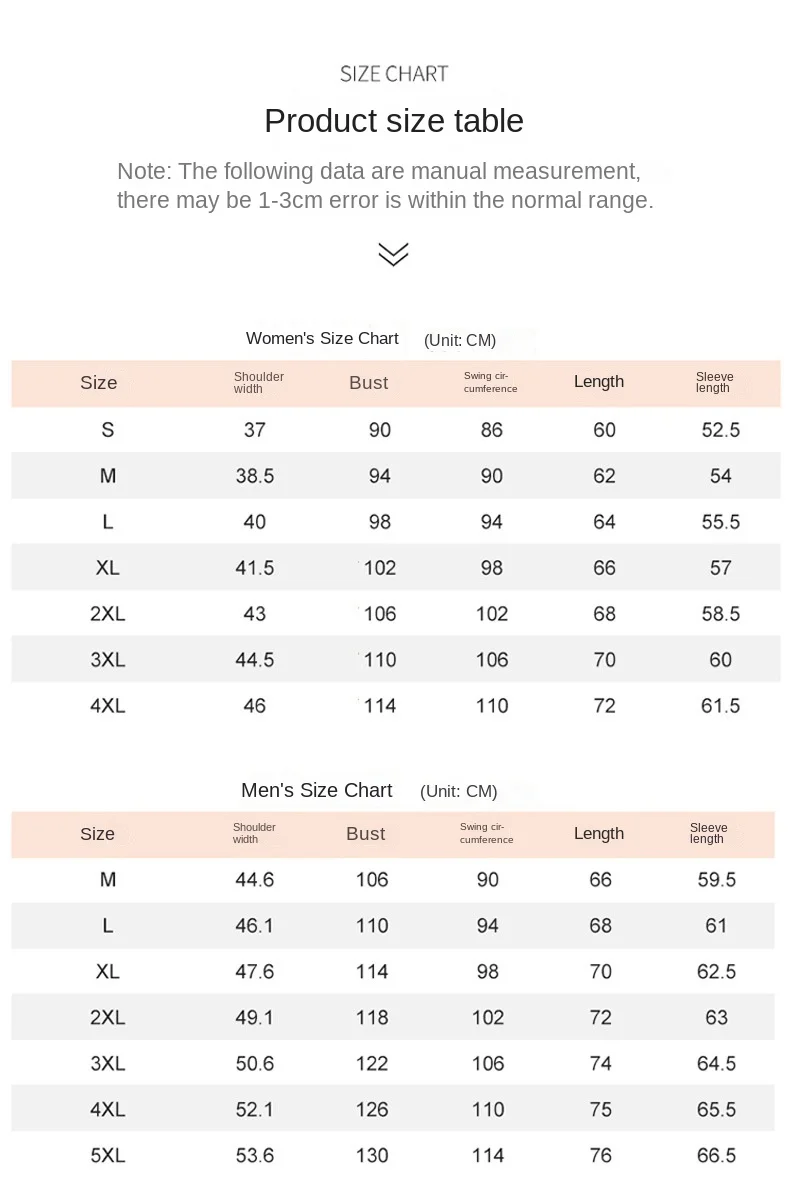Click the double chevron down arrow
The width and height of the screenshot is (790, 1179).
tap(394, 254)
